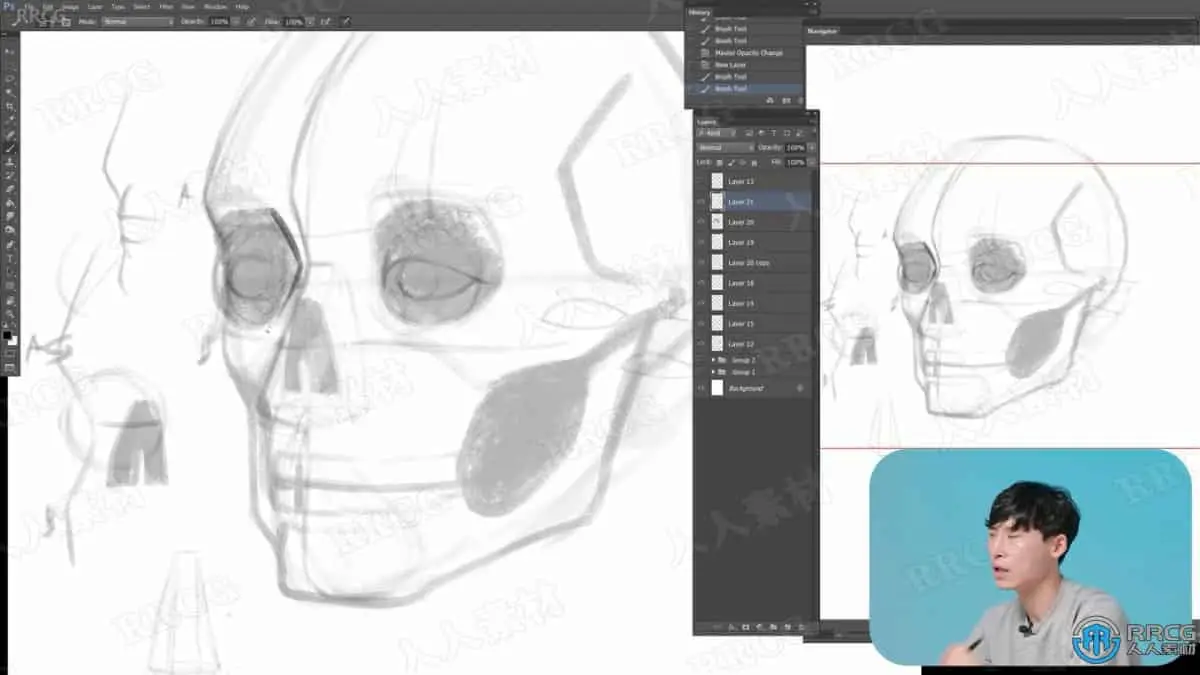Toggle visibility of Layer 12
Image resolution: width=1200 pixels, height=675 pixels.
tap(701, 344)
